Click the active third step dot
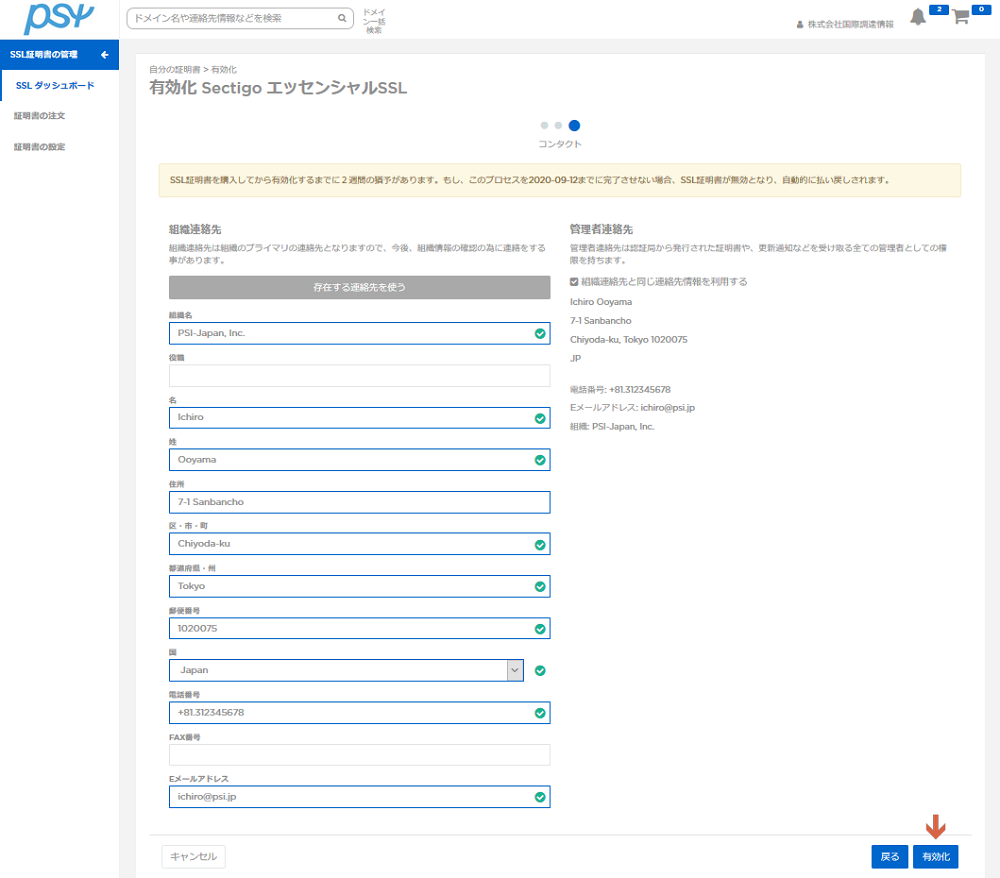Screen dimensions: 1000x878 [574, 126]
